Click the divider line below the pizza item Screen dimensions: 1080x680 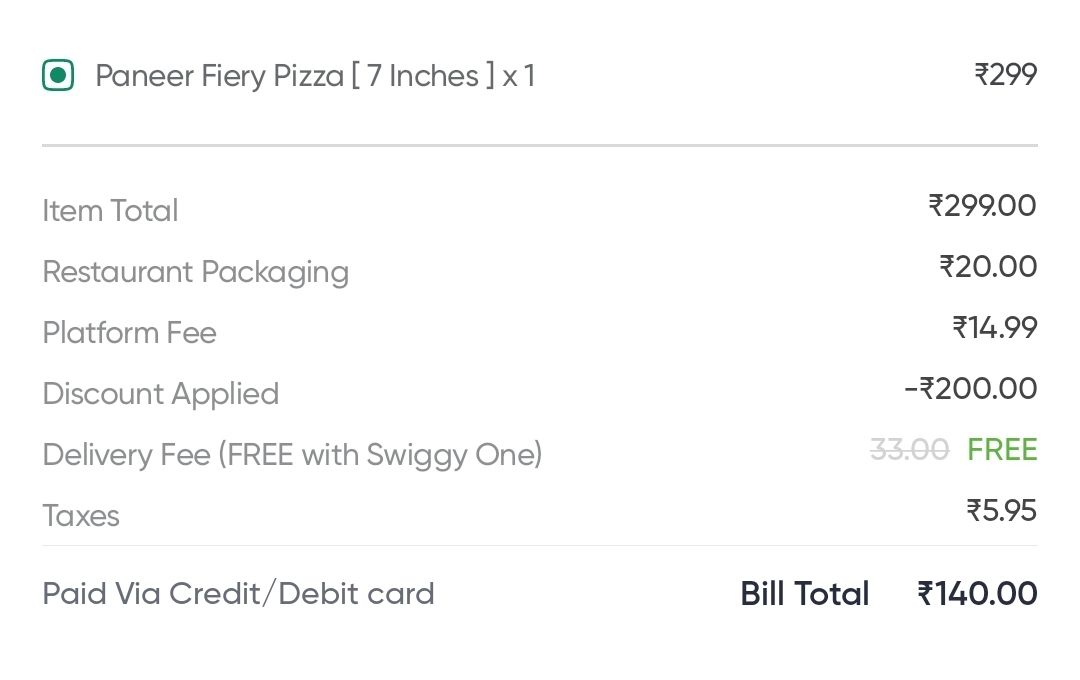coord(540,146)
